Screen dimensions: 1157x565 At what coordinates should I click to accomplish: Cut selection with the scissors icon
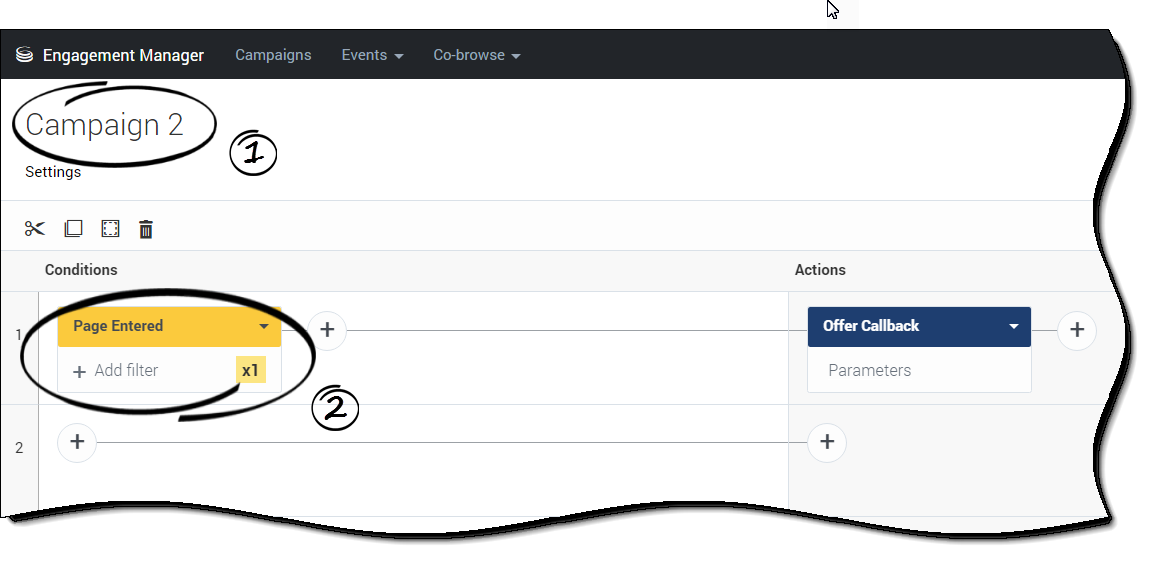tap(35, 229)
